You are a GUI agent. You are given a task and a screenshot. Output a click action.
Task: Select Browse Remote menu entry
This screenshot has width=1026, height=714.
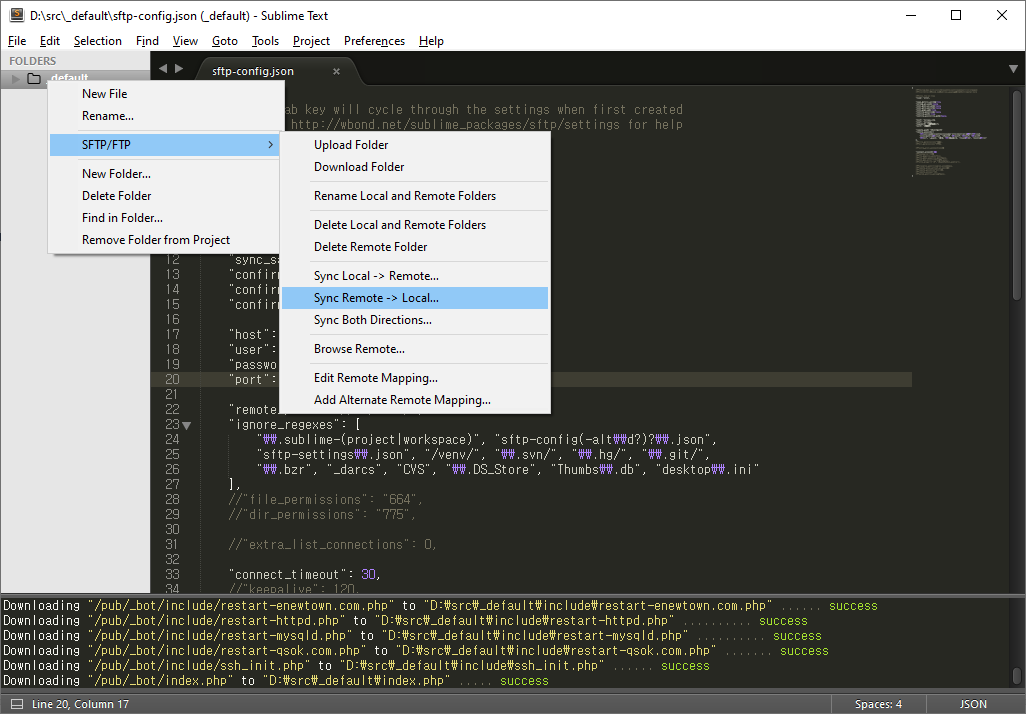coord(359,349)
